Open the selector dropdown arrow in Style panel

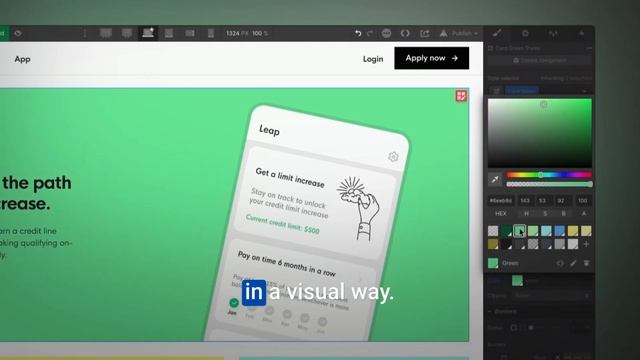pyautogui.click(x=585, y=91)
